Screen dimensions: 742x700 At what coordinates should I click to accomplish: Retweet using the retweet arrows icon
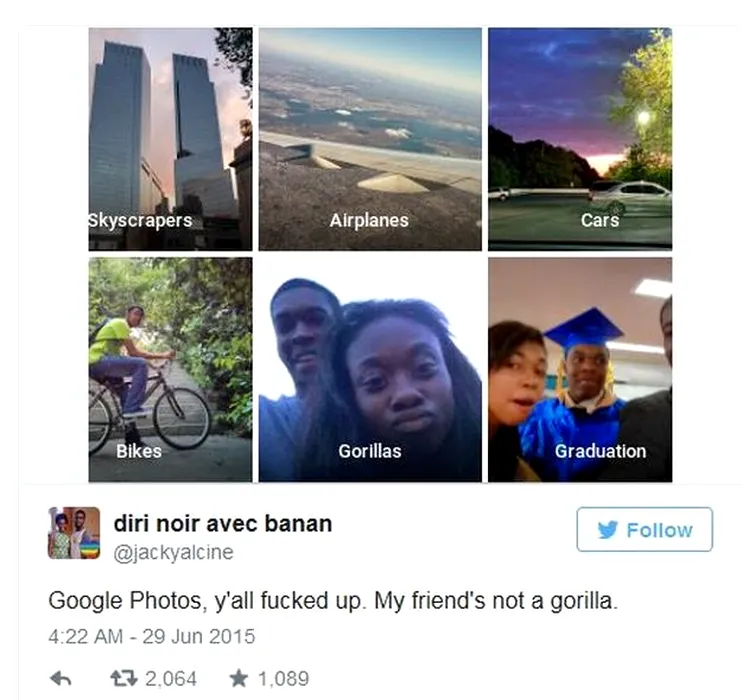click(x=124, y=679)
